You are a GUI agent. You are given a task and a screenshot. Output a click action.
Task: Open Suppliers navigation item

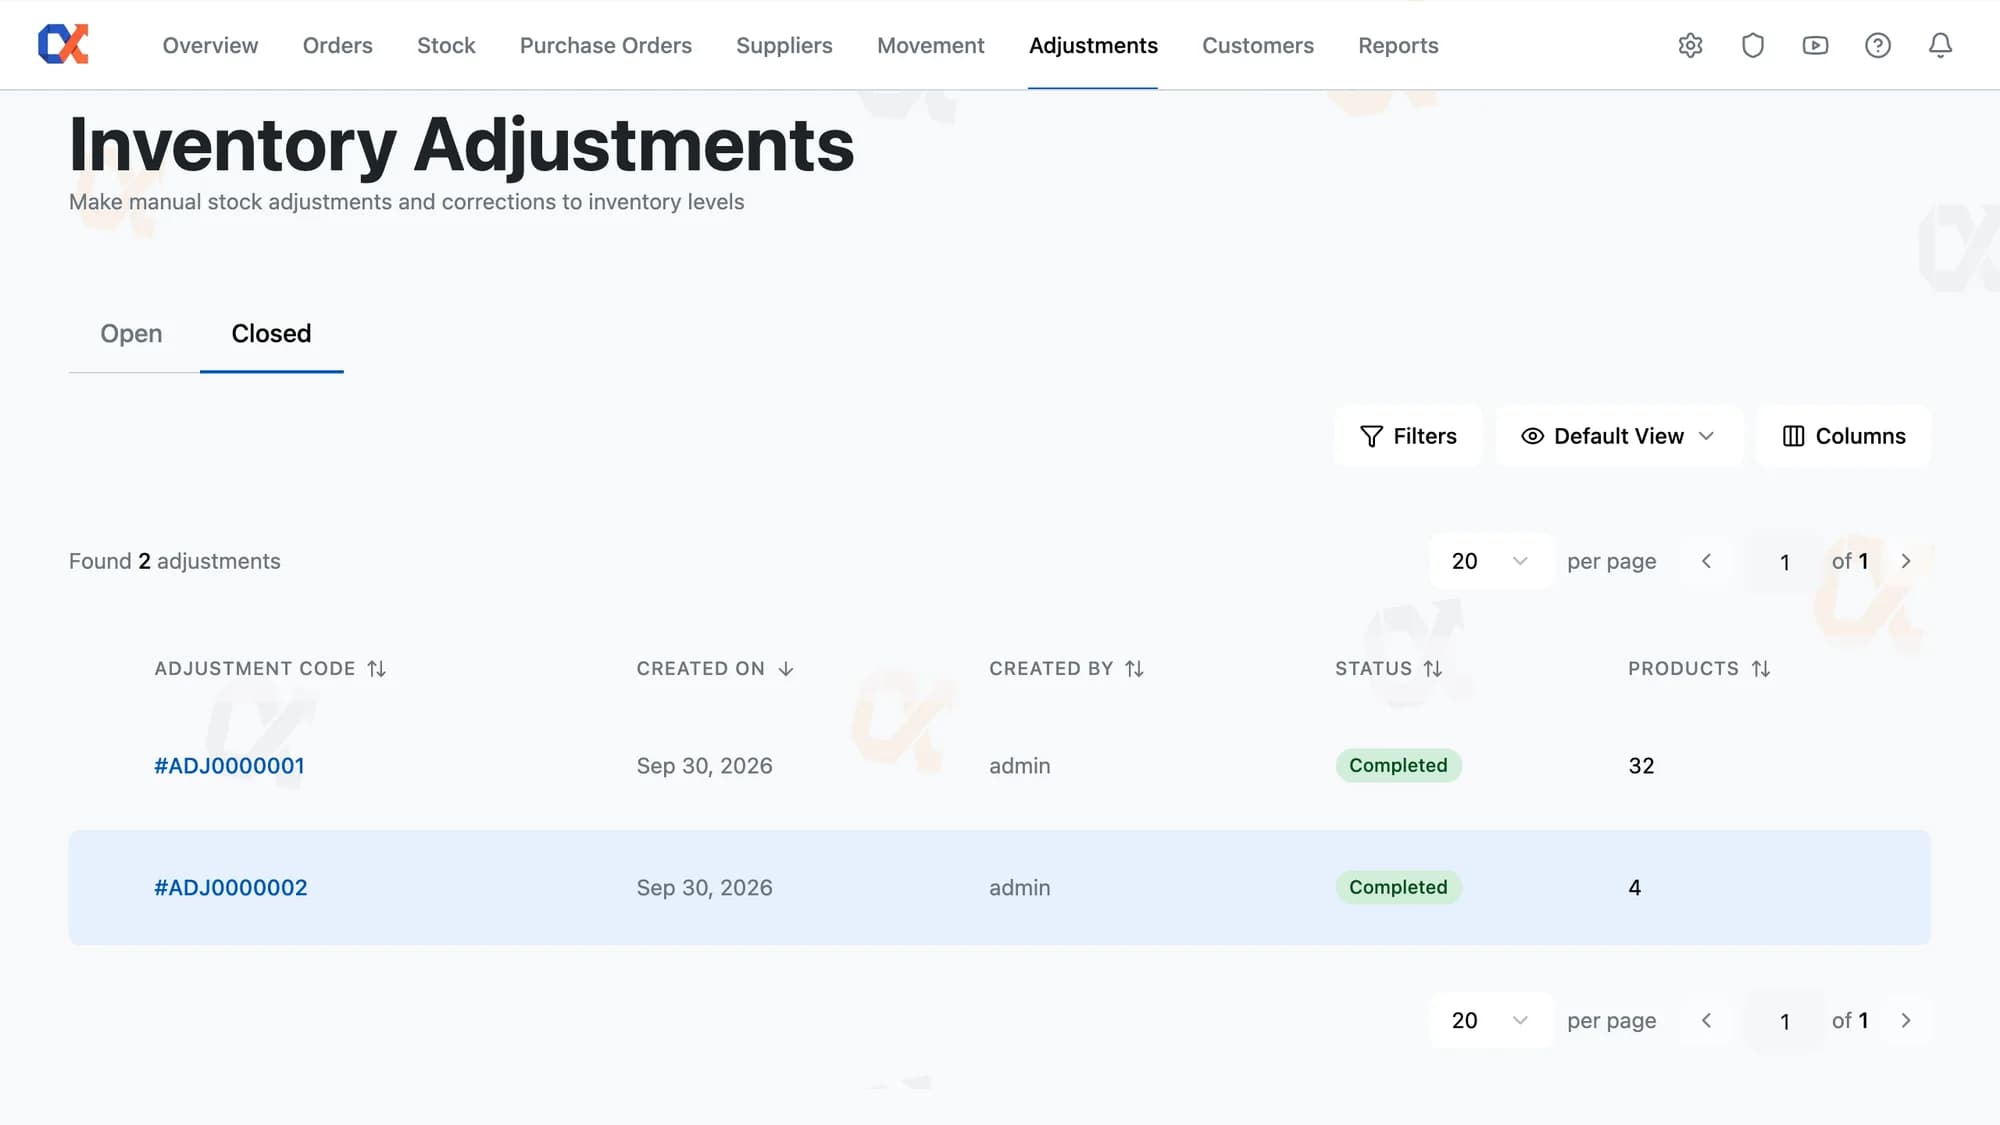[x=784, y=45]
